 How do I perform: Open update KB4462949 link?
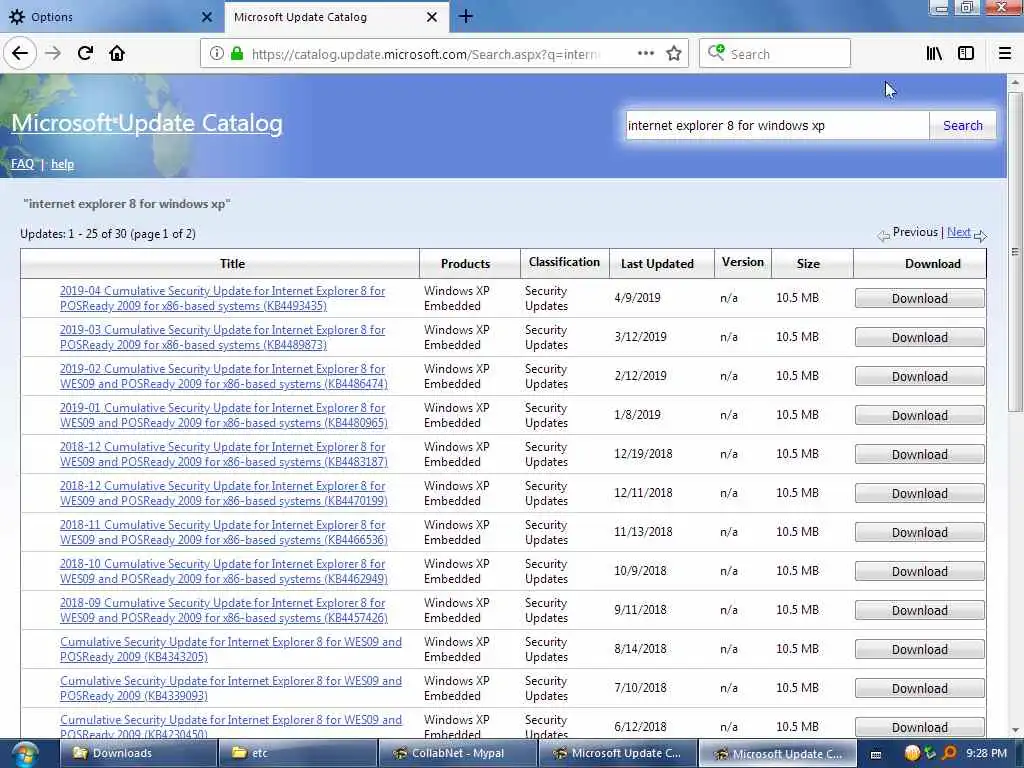tap(223, 571)
